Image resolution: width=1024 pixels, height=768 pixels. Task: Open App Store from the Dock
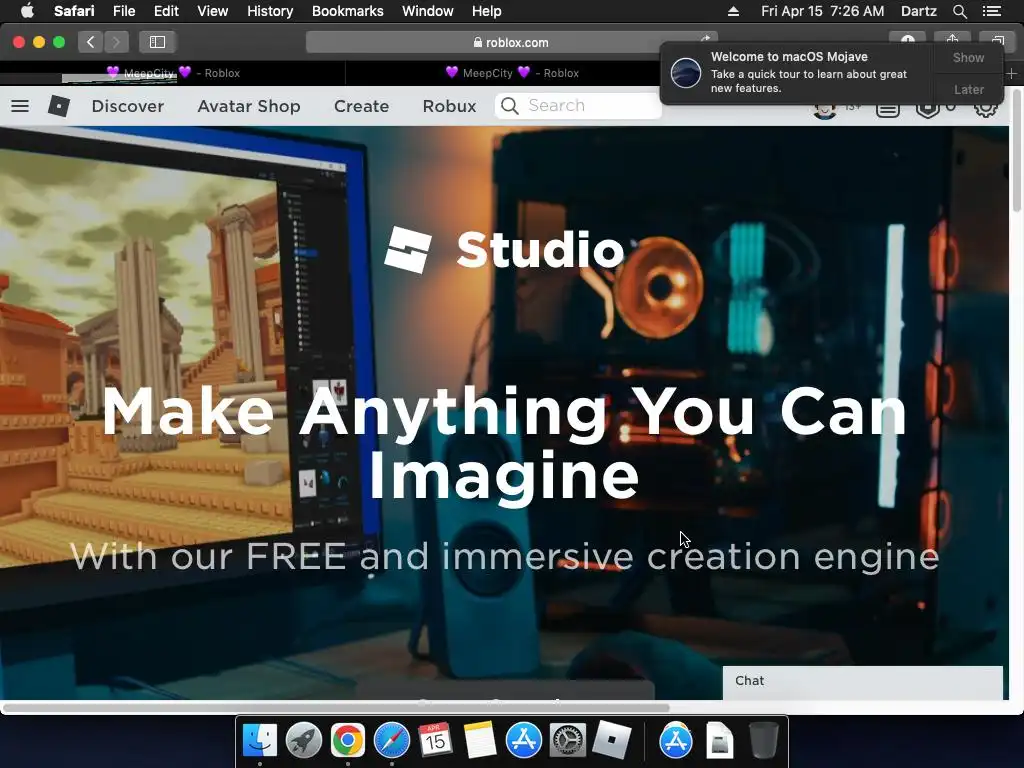click(x=524, y=740)
